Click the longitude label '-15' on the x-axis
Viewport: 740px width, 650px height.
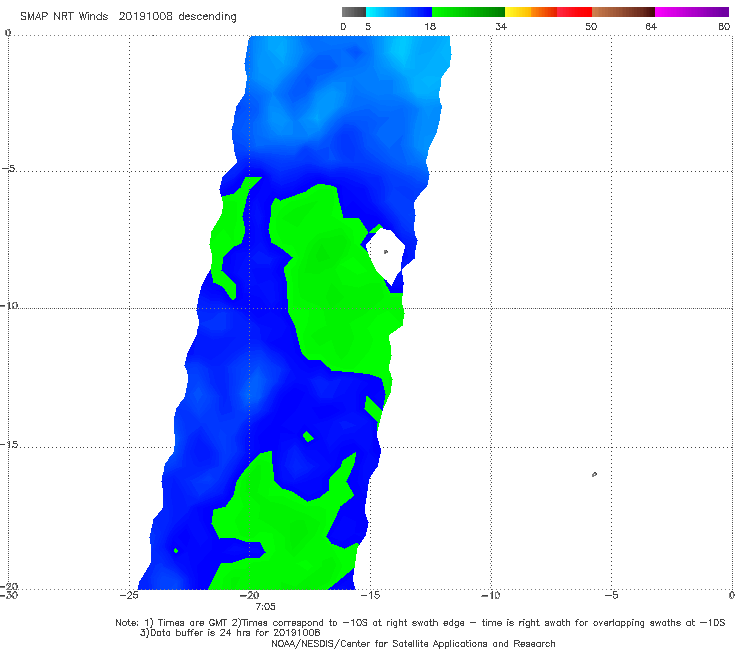click(370, 595)
